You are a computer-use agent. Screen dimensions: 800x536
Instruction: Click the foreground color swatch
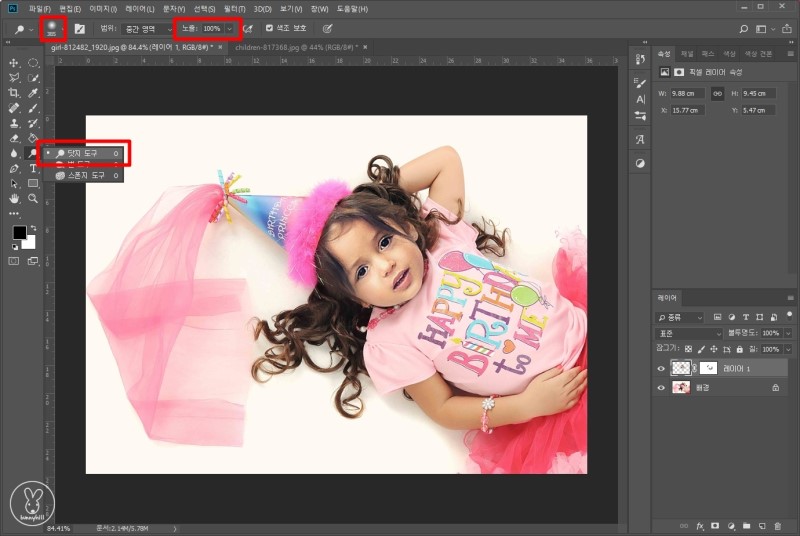tap(19, 233)
